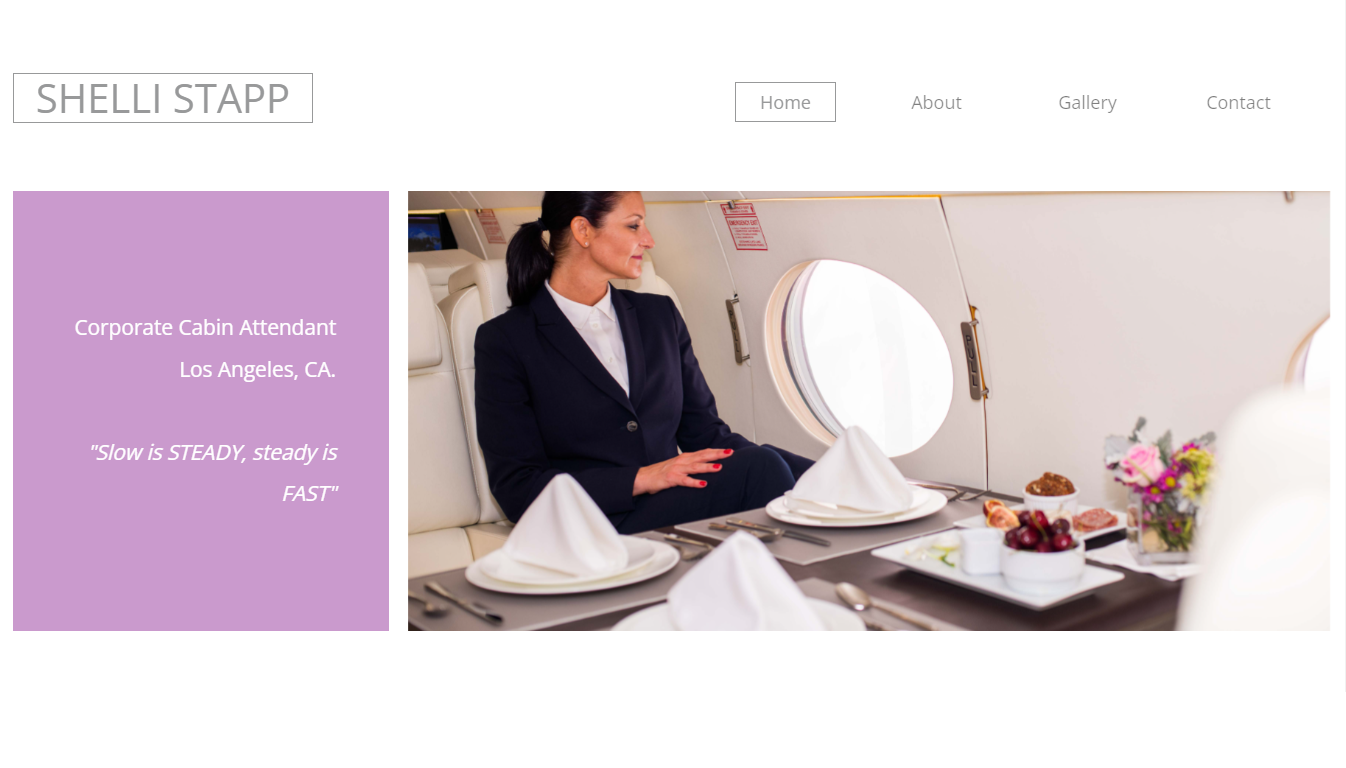Click the vertical scrollbar at right edge
The height and width of the screenshot is (768, 1346).
(1345, 345)
